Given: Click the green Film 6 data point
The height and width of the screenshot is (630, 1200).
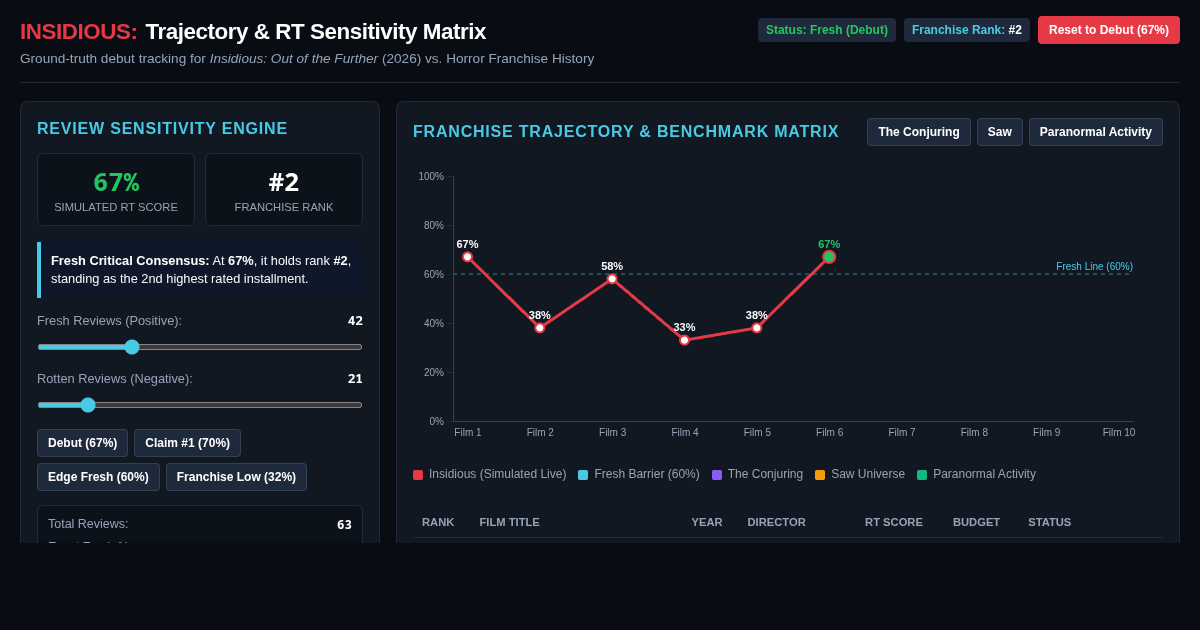Looking at the screenshot, I should 829,257.
